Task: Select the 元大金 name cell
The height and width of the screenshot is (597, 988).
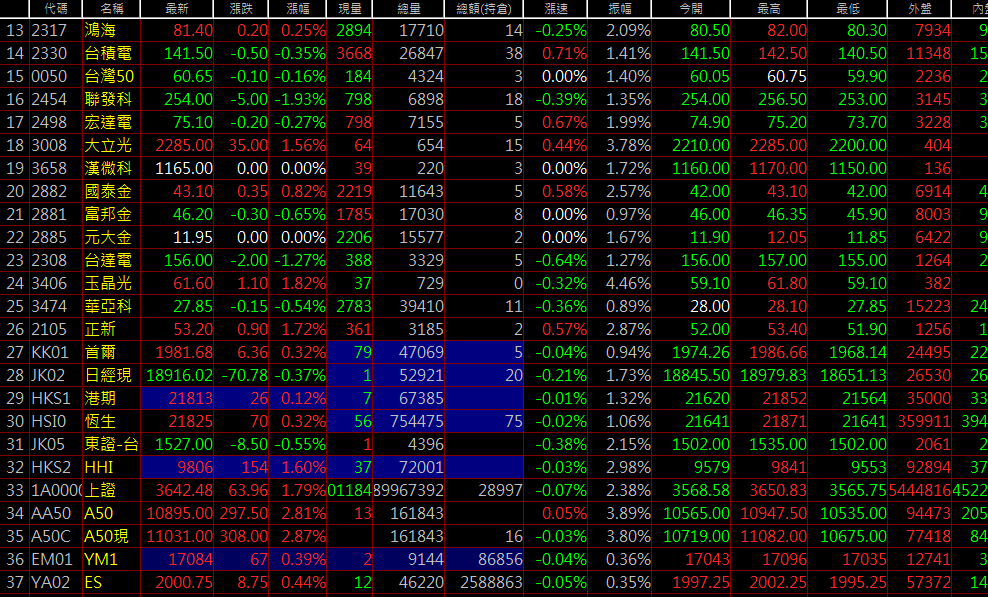Action: [108, 238]
